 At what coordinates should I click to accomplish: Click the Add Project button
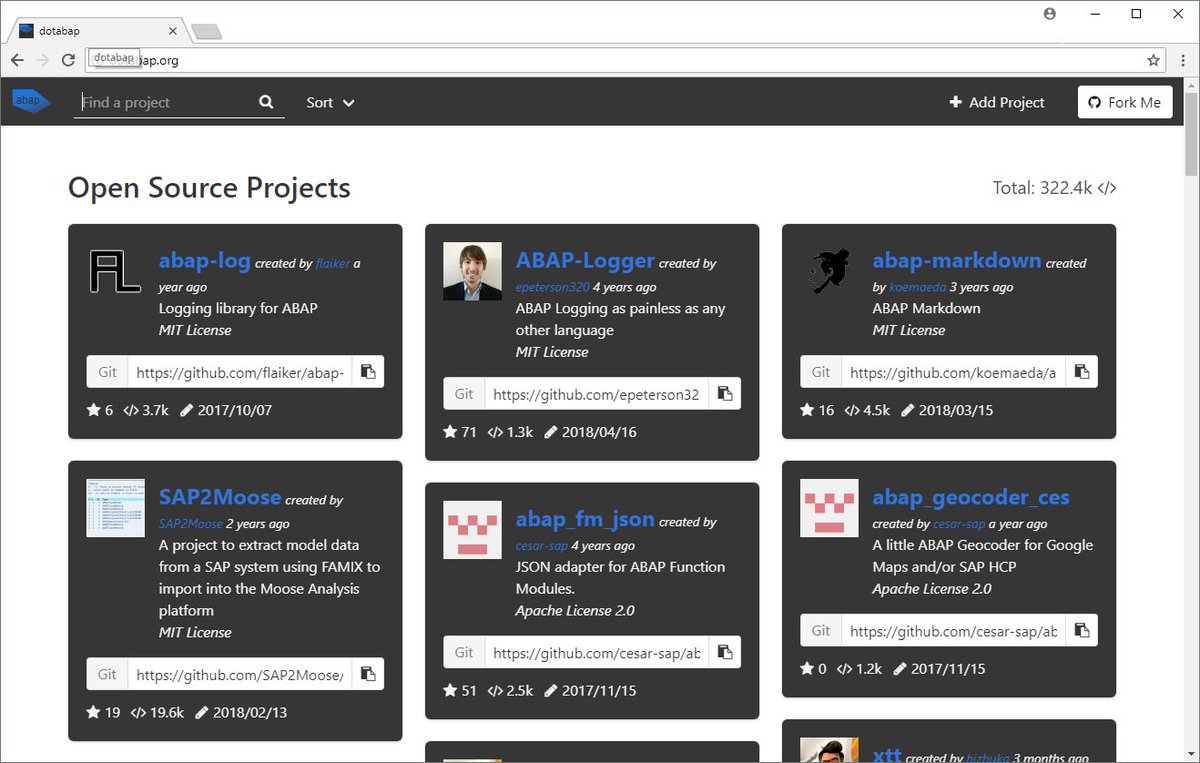(996, 102)
